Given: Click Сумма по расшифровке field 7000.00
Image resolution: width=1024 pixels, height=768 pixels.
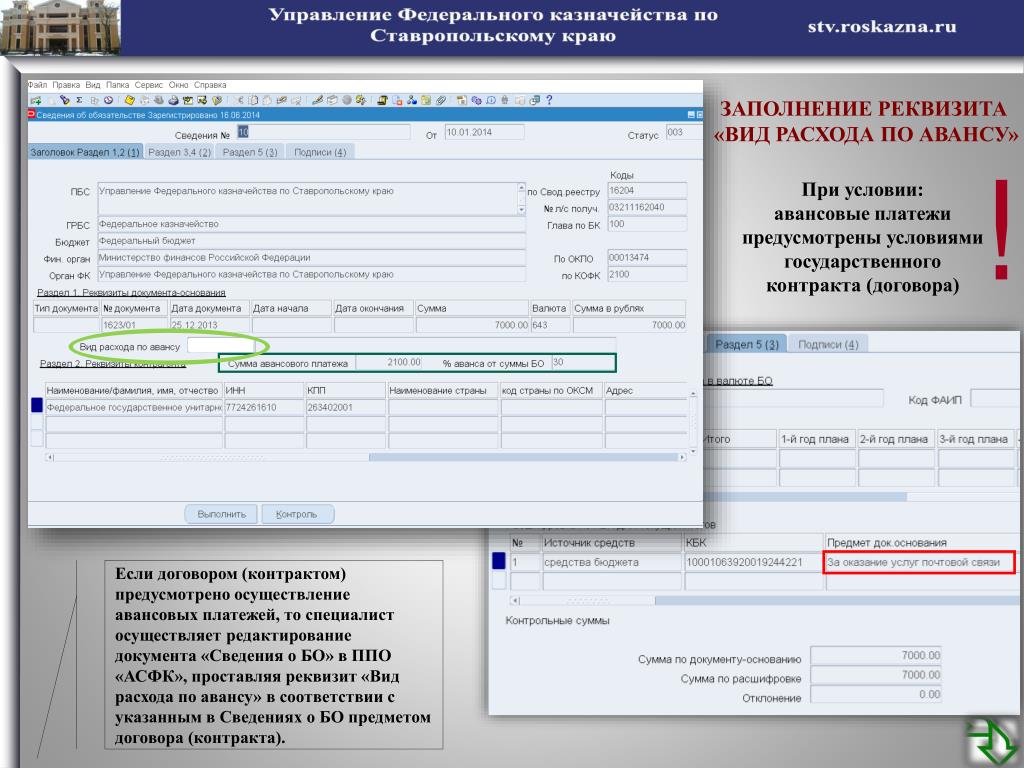Looking at the screenshot, I should point(876,675).
